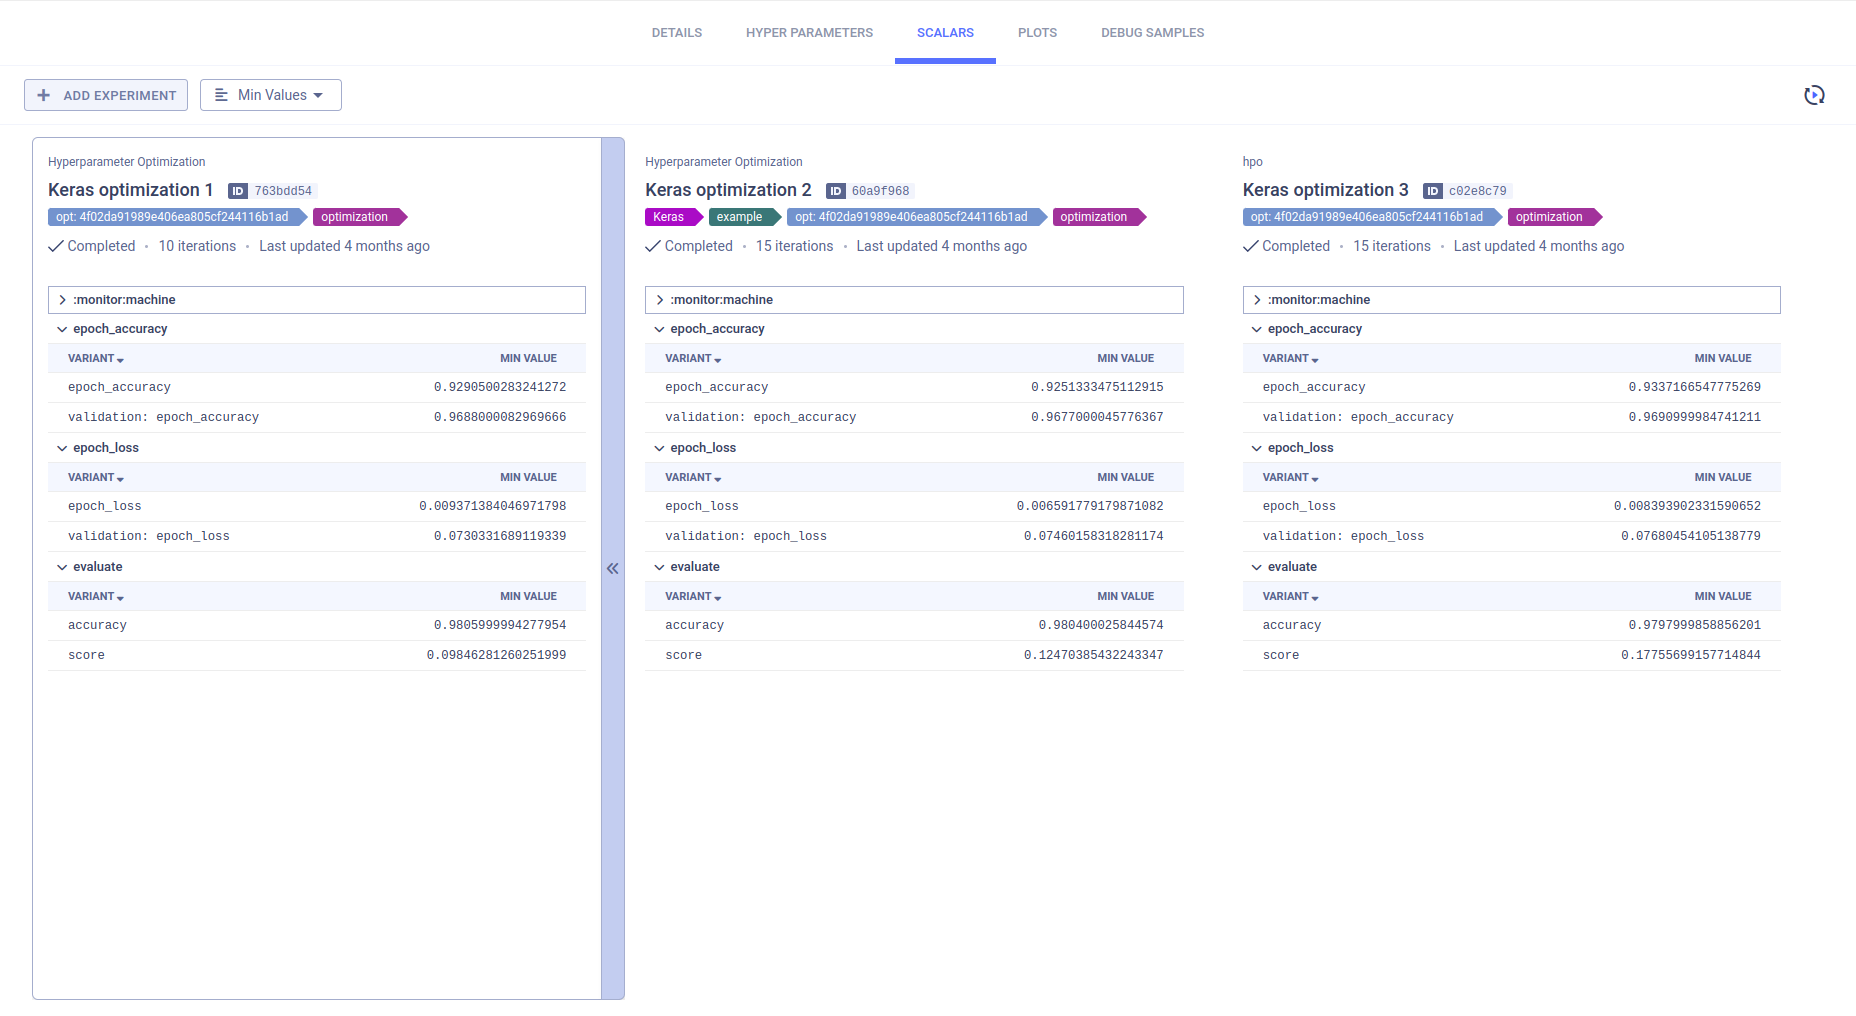Click the ID badge icon for 763bdd54

point(238,191)
